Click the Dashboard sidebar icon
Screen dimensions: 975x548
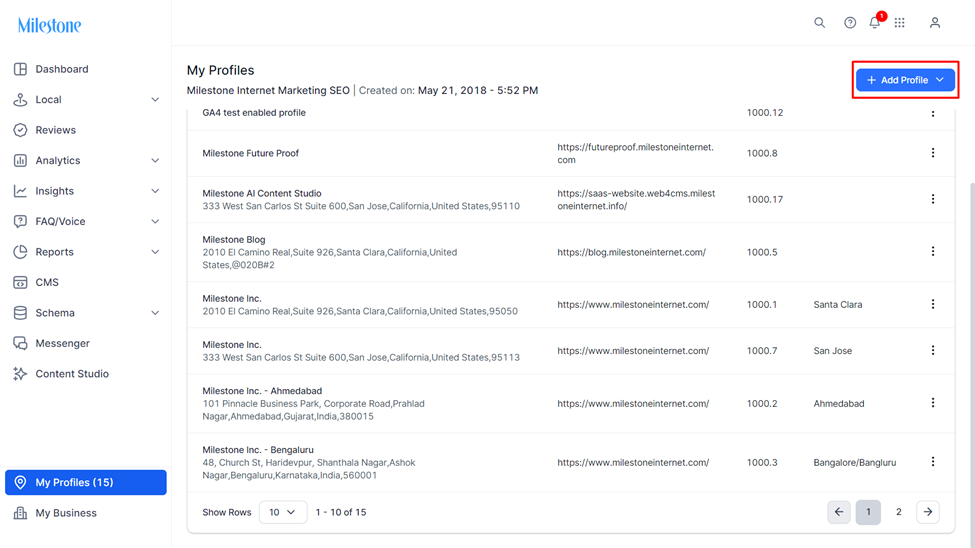21,69
